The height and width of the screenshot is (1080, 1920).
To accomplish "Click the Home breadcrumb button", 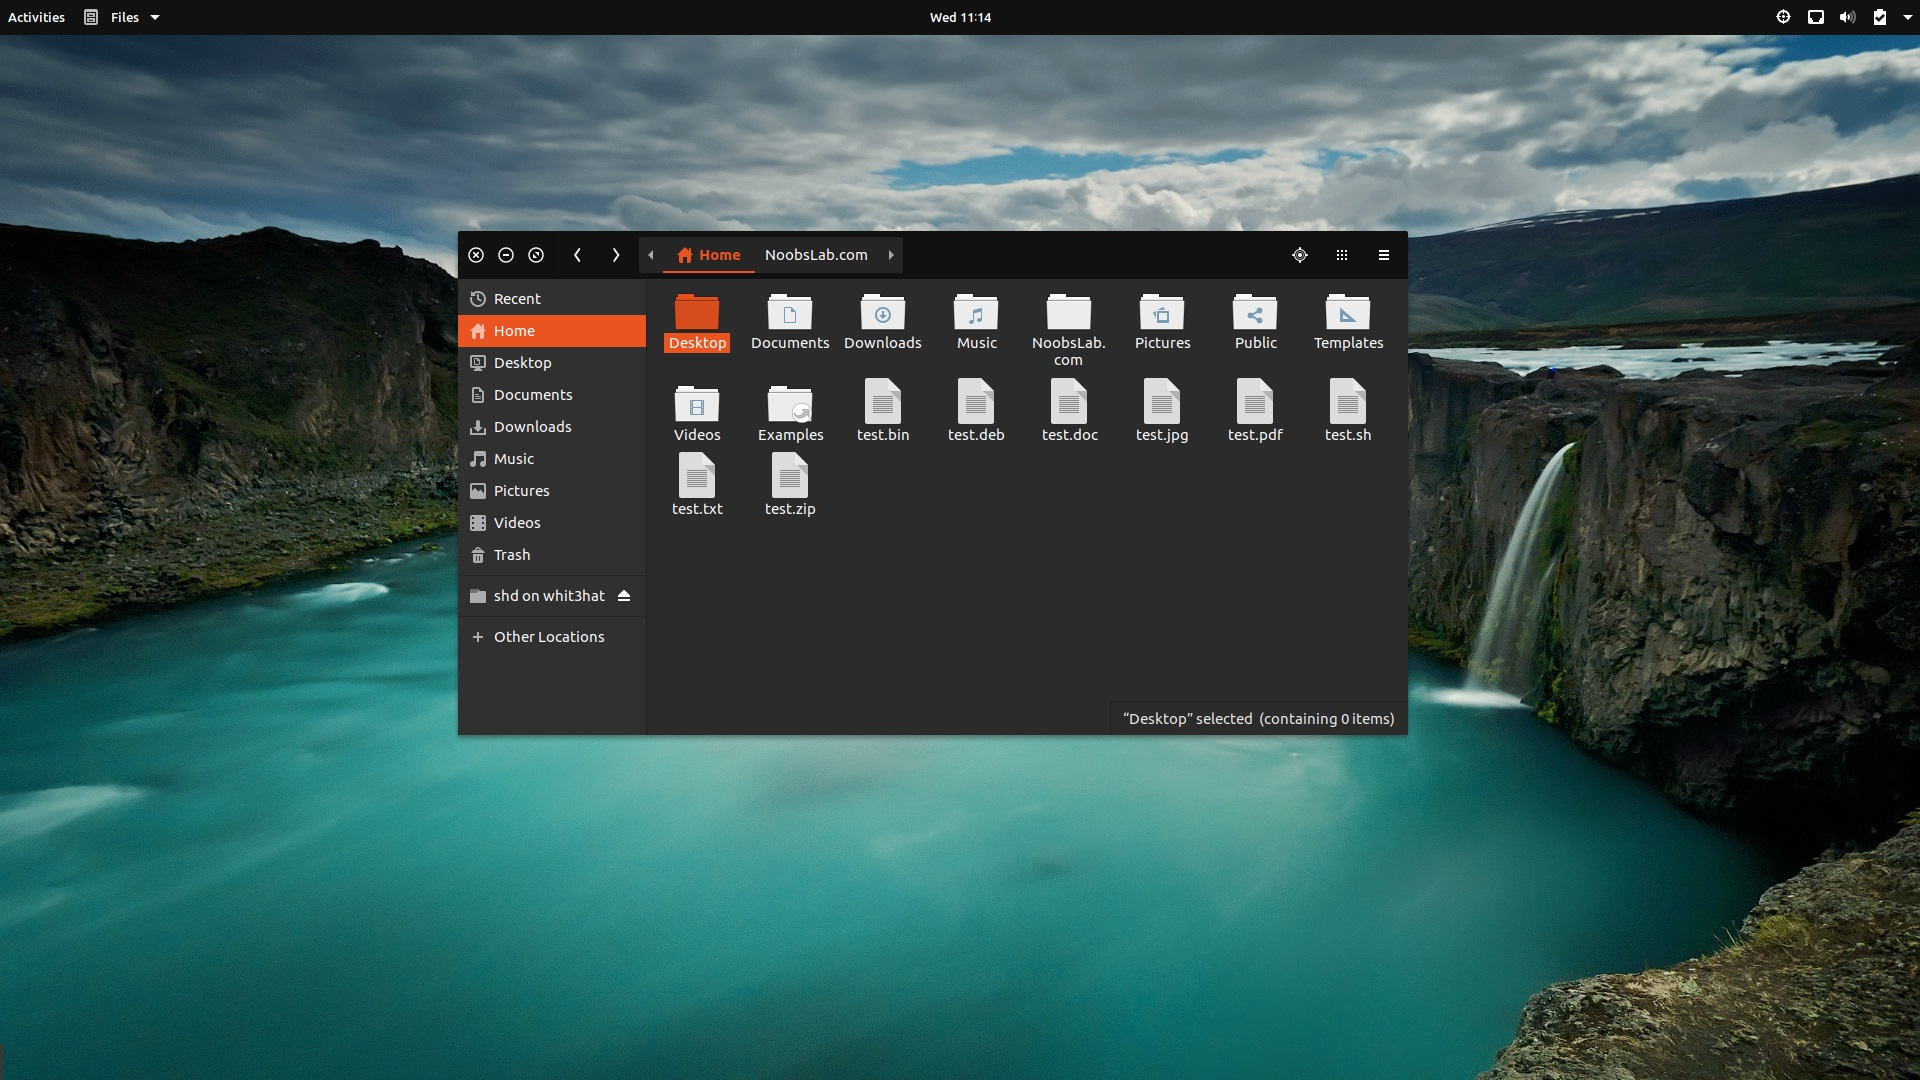I will tap(709, 255).
